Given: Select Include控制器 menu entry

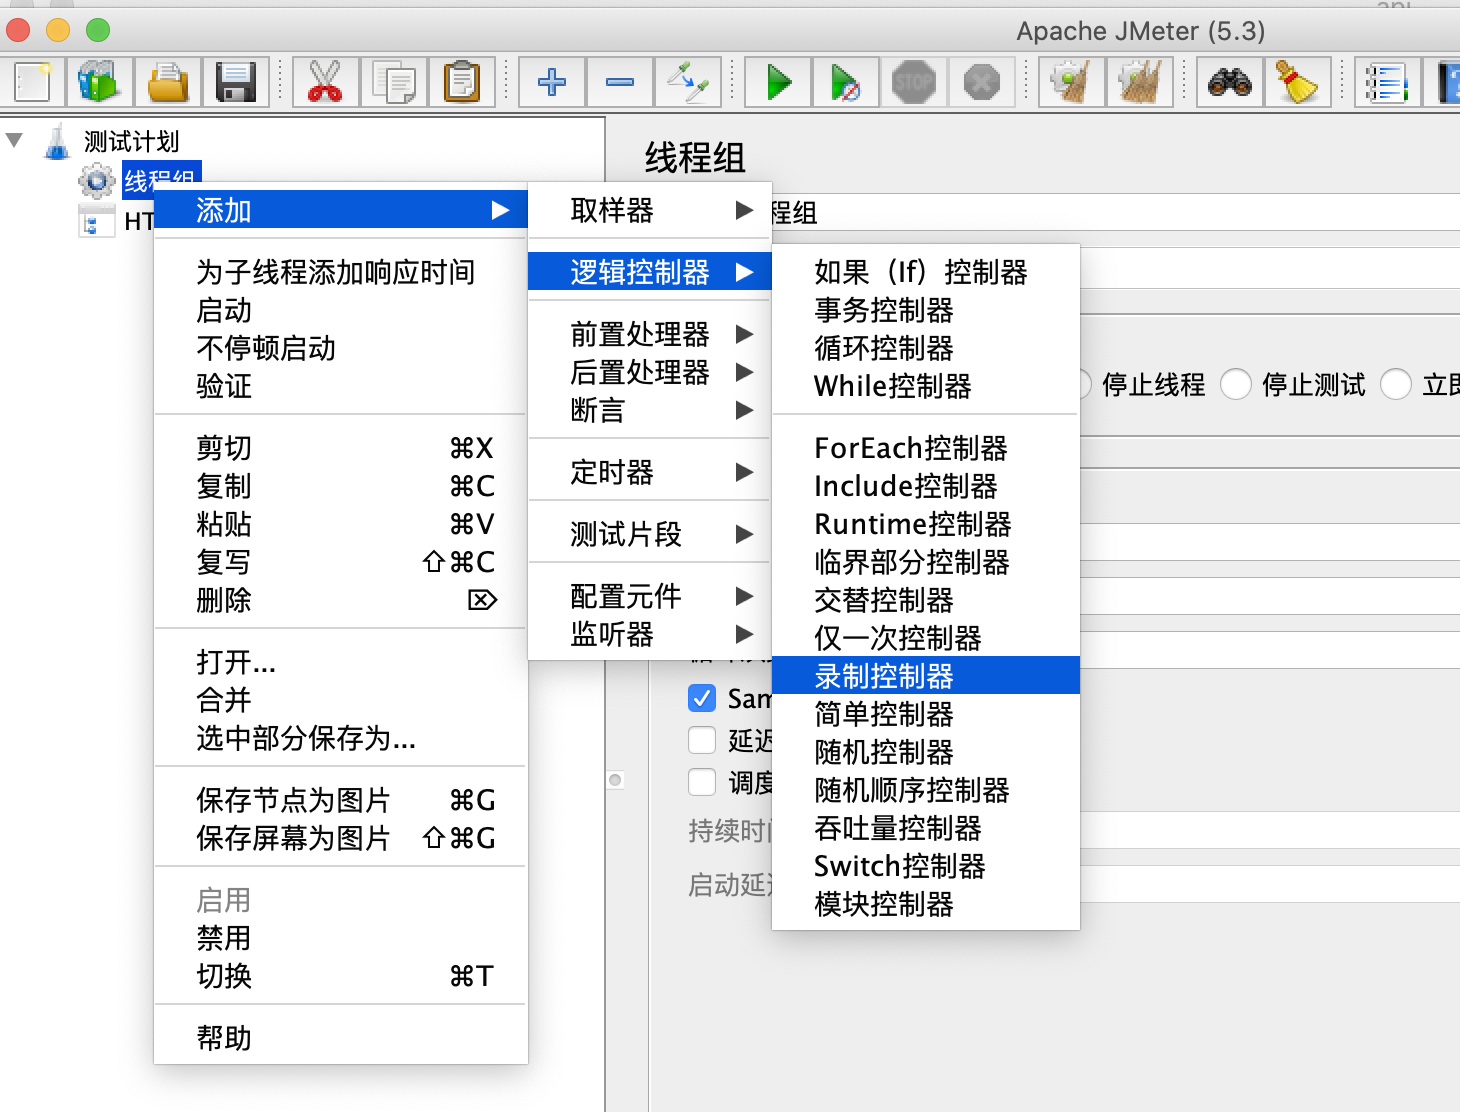Looking at the screenshot, I should [x=926, y=486].
